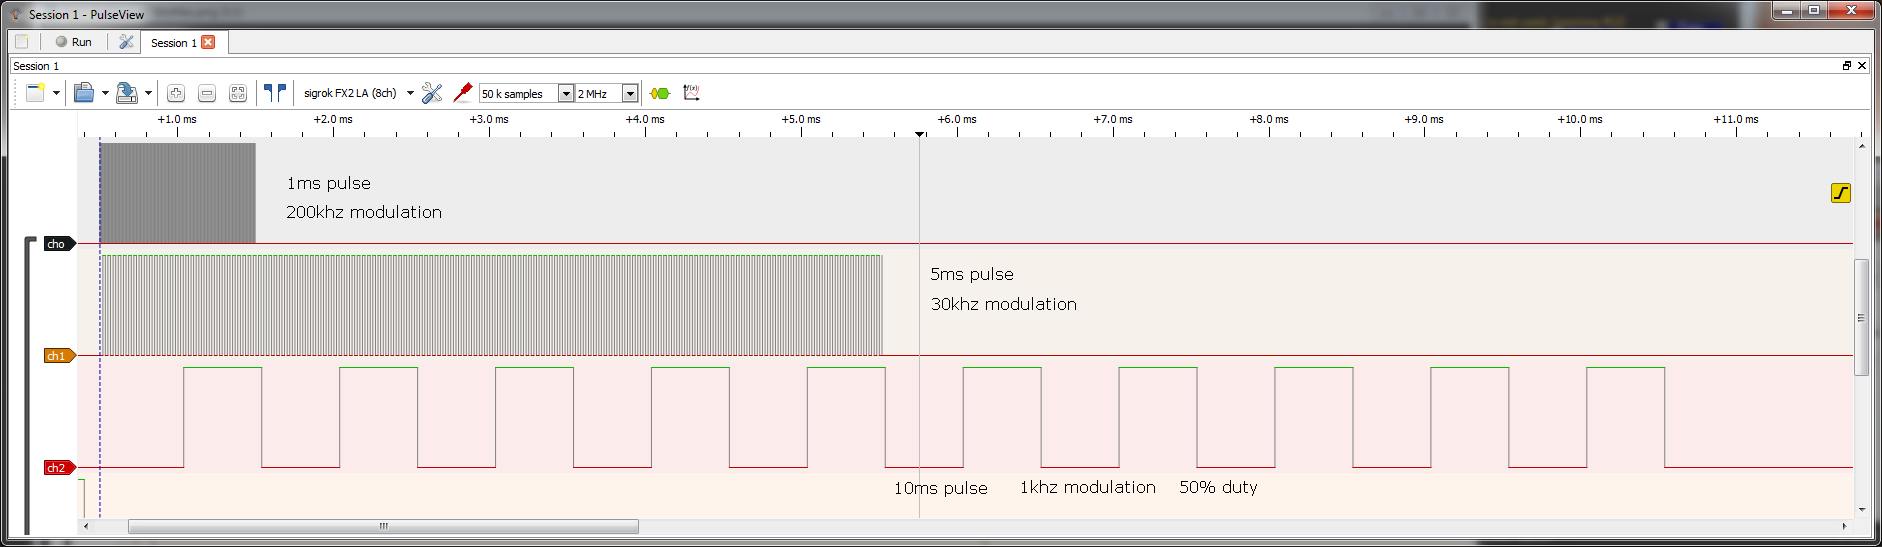1882x547 pixels.
Task: Create a new view with toolbar icon
Action: point(36,93)
